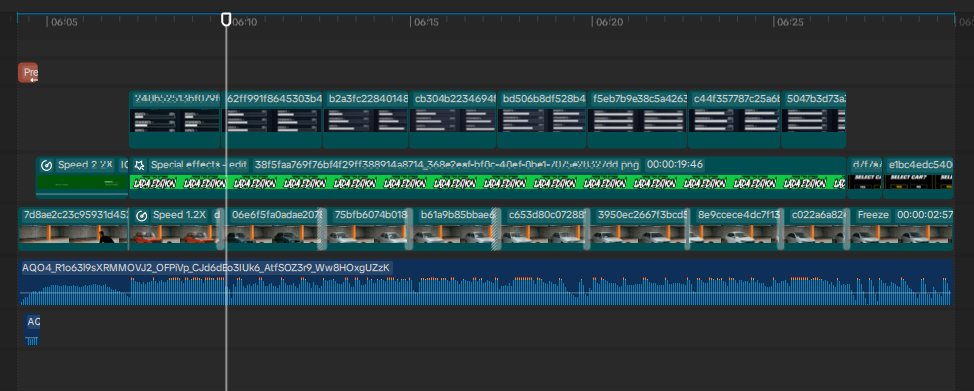The height and width of the screenshot is (391, 974).
Task: Select the c44f357787c25a6b overlay clip
Action: pos(734,119)
